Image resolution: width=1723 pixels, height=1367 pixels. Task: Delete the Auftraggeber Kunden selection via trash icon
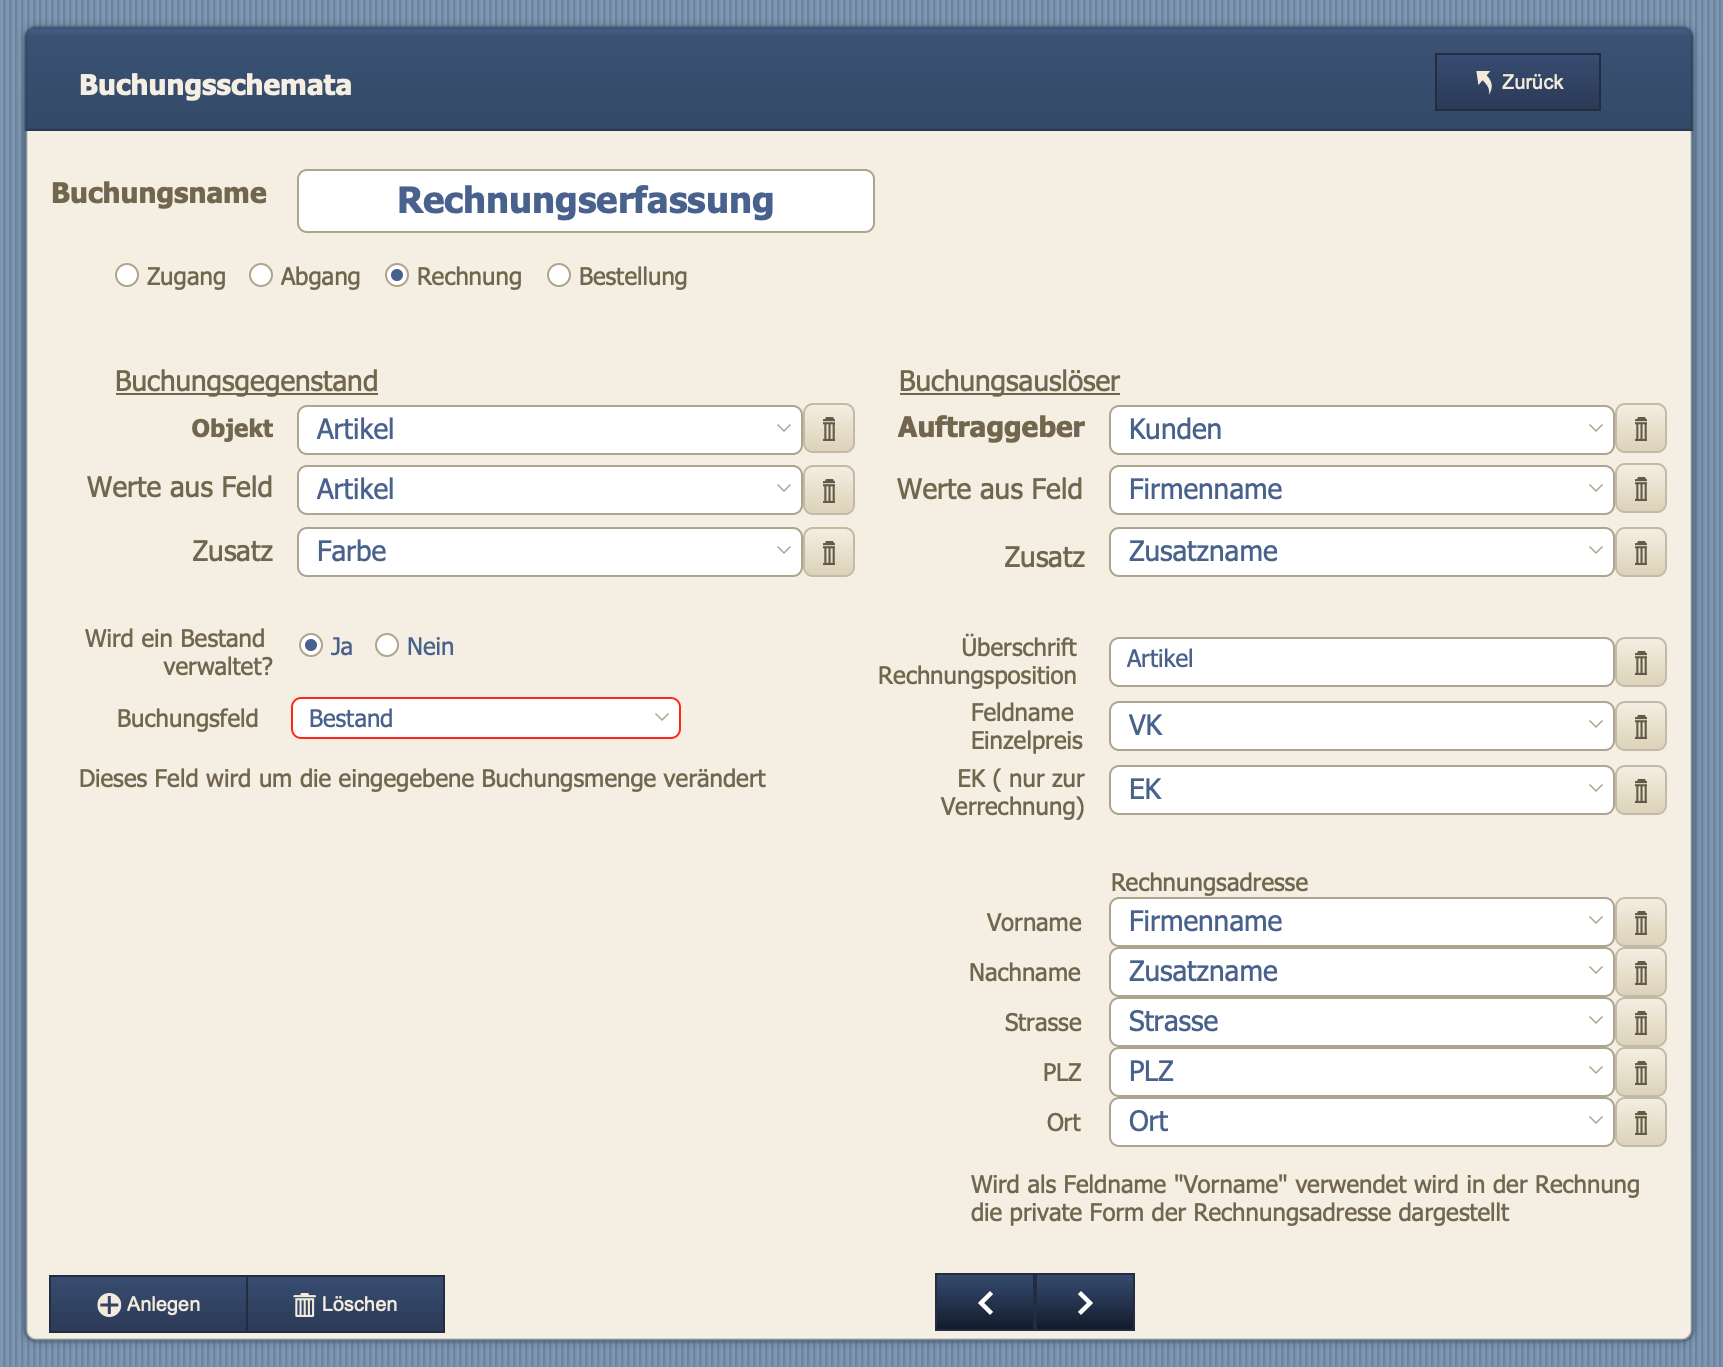pos(1641,430)
